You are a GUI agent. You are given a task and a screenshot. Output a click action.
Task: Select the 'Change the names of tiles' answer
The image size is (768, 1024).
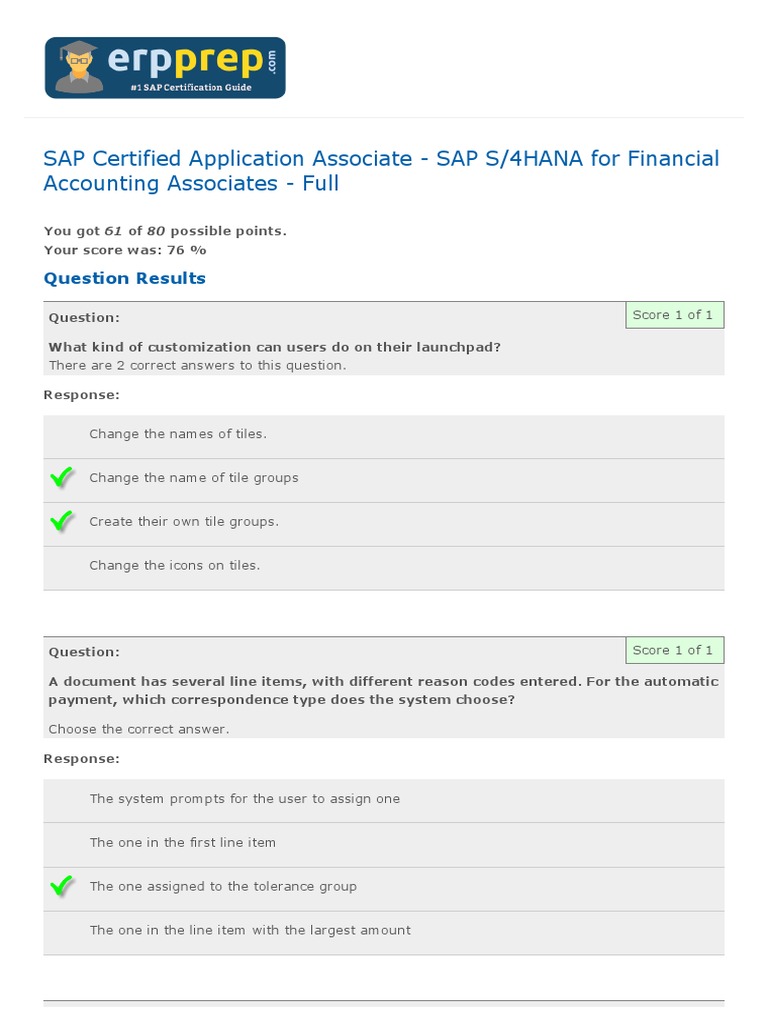click(178, 434)
